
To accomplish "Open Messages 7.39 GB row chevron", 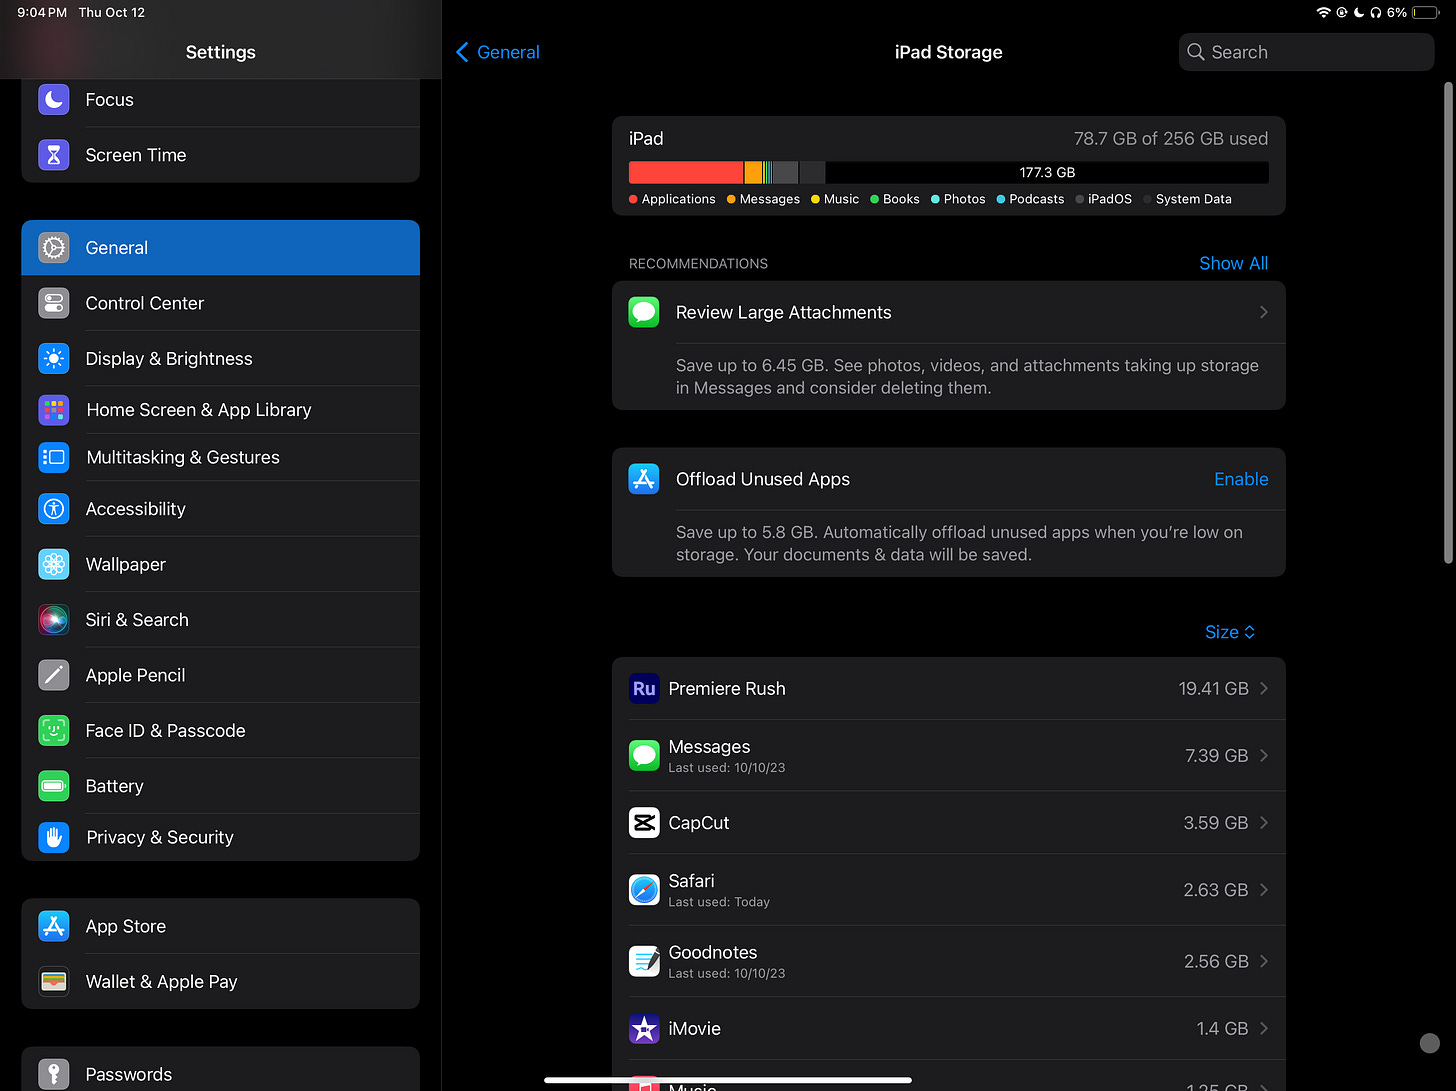I will click(1264, 755).
